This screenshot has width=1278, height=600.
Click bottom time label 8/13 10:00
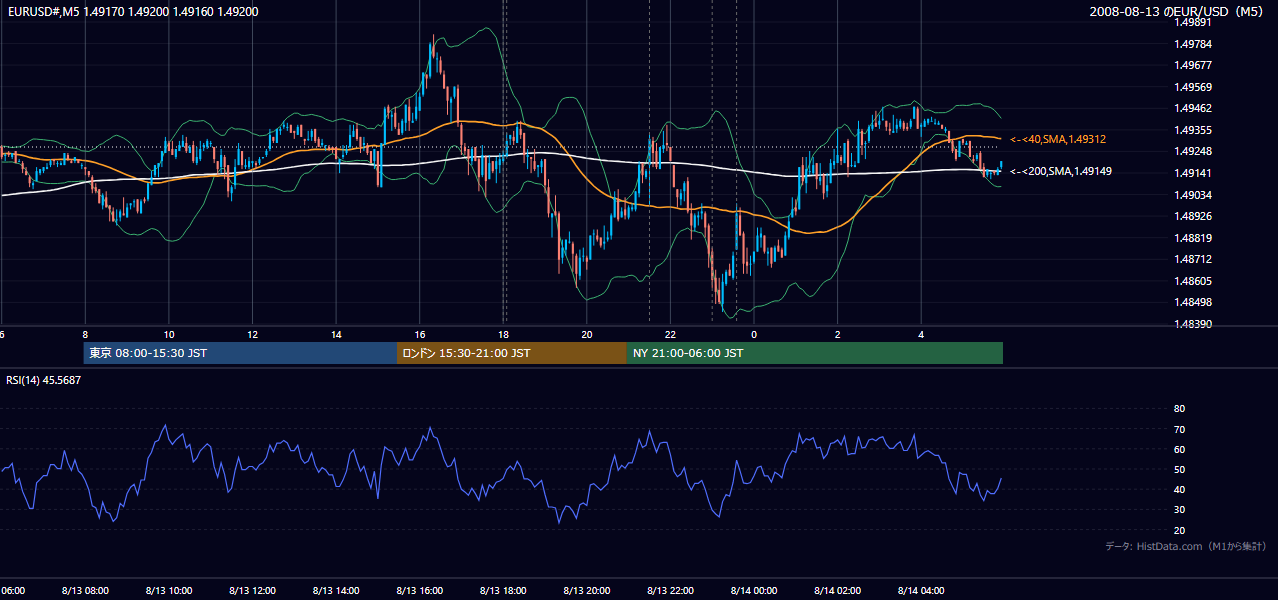click(x=169, y=590)
